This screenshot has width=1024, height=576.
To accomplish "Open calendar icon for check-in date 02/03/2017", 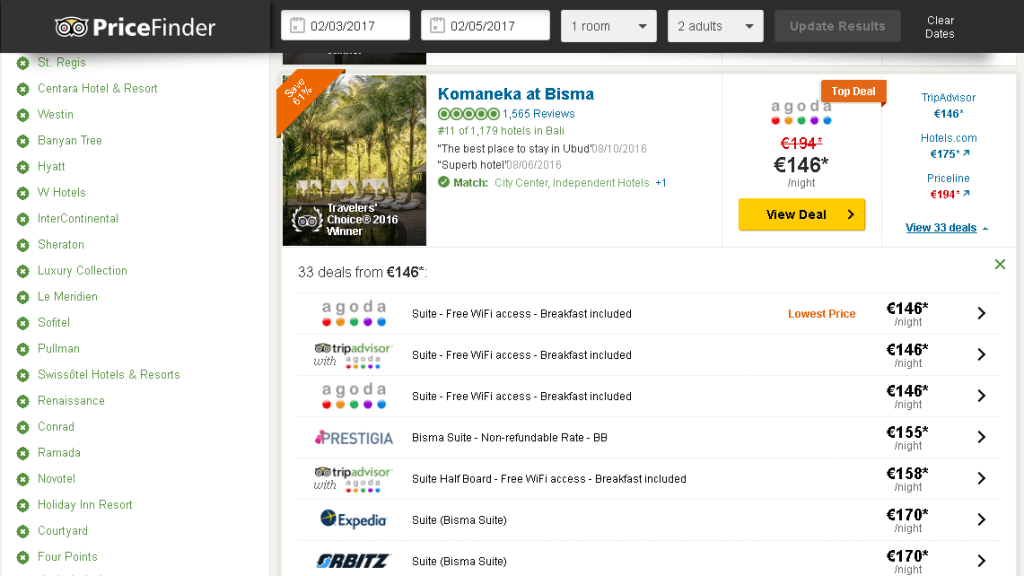I will pos(297,26).
